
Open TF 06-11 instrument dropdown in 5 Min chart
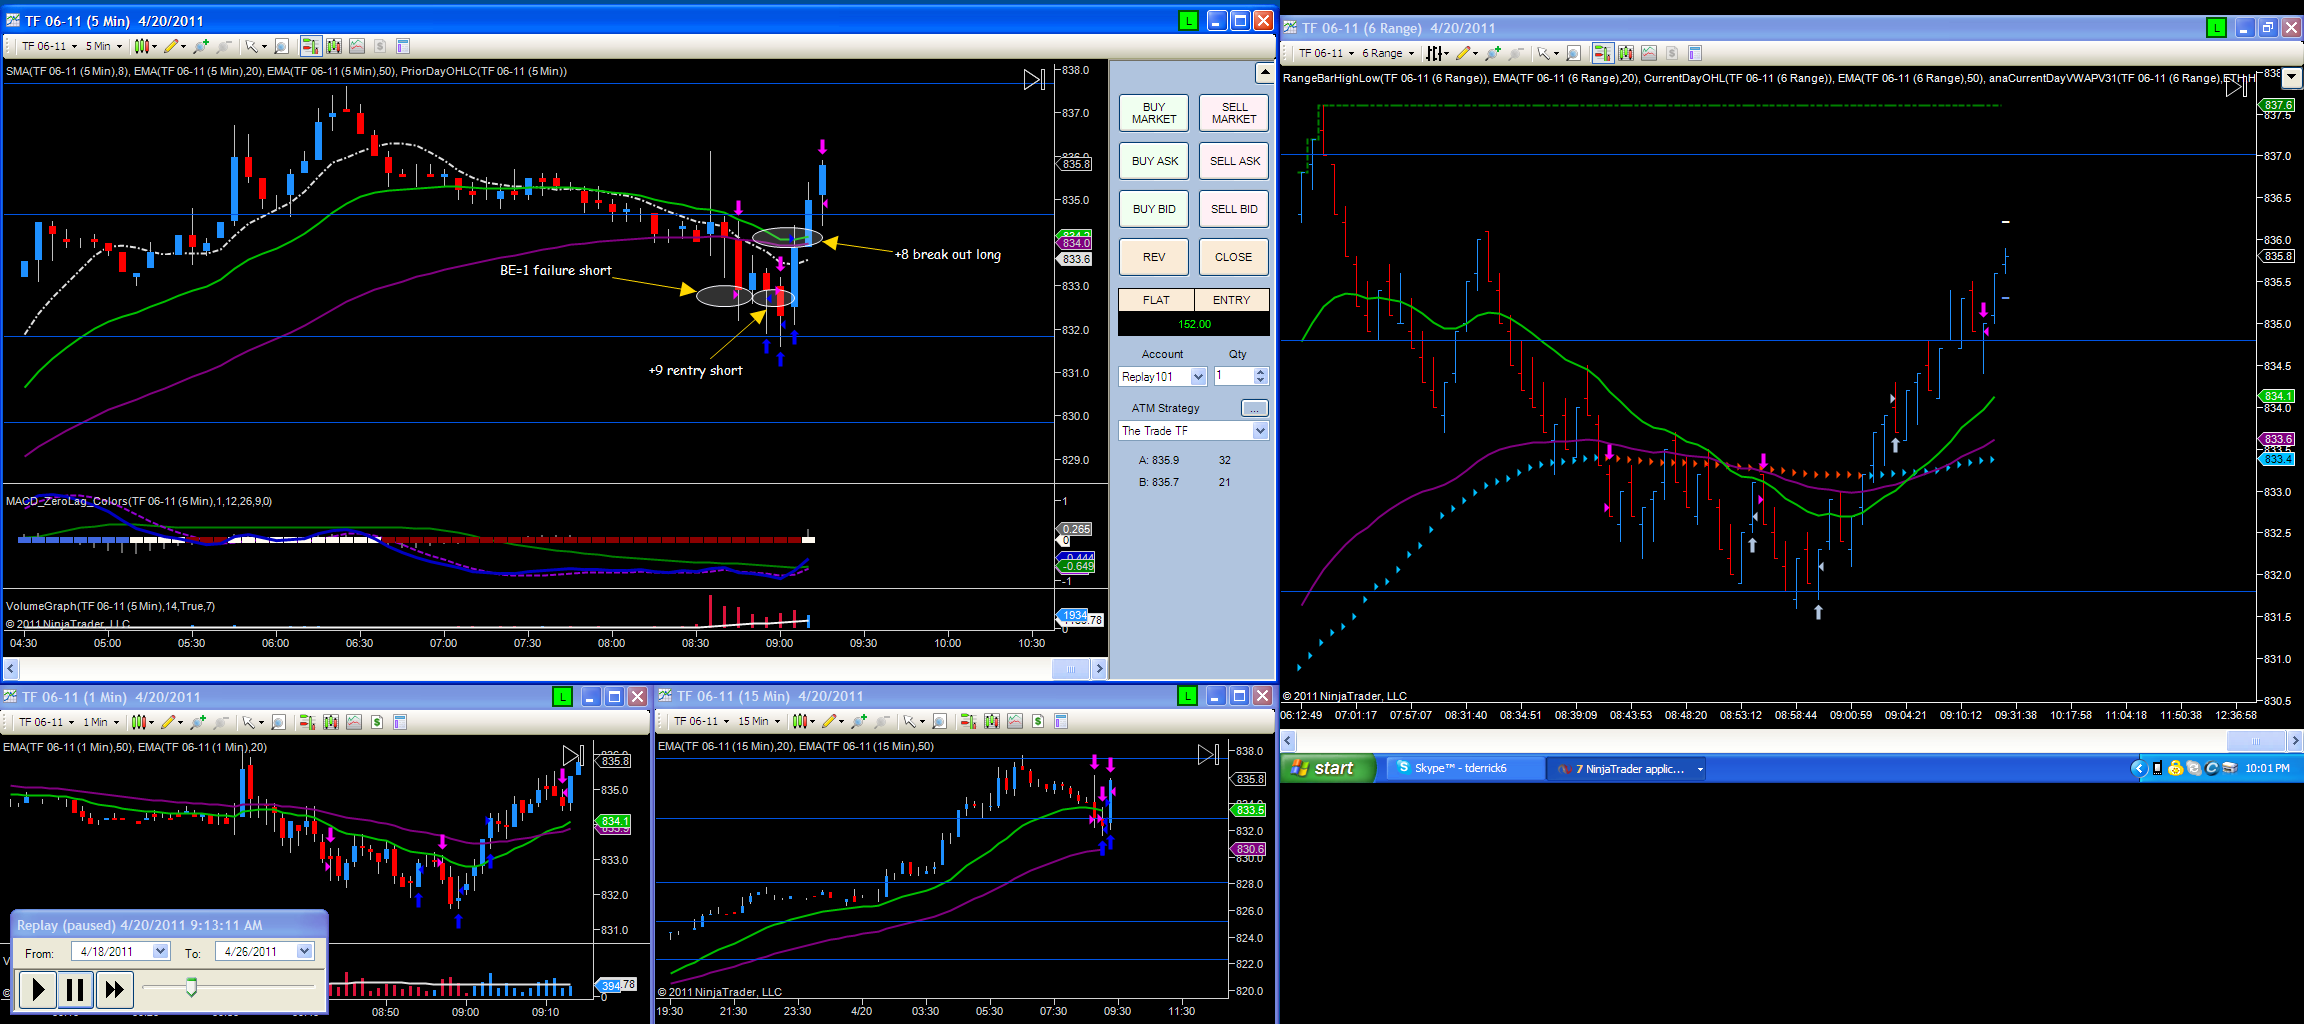pyautogui.click(x=49, y=46)
